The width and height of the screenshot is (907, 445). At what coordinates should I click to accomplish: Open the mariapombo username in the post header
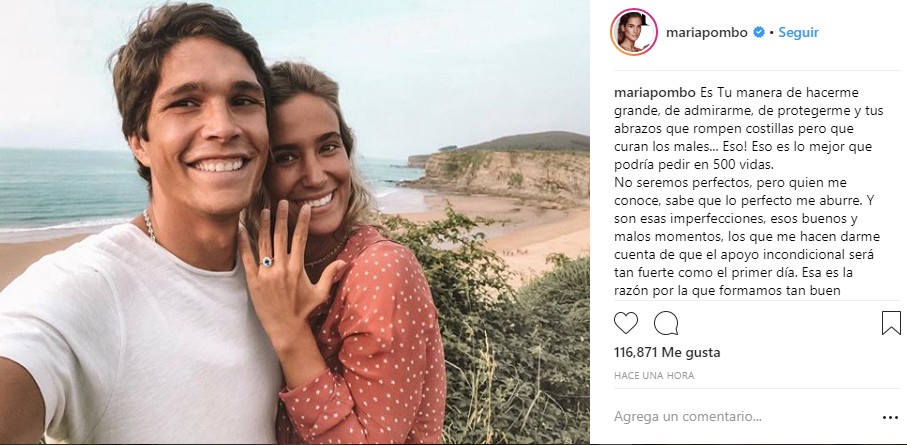(x=707, y=33)
